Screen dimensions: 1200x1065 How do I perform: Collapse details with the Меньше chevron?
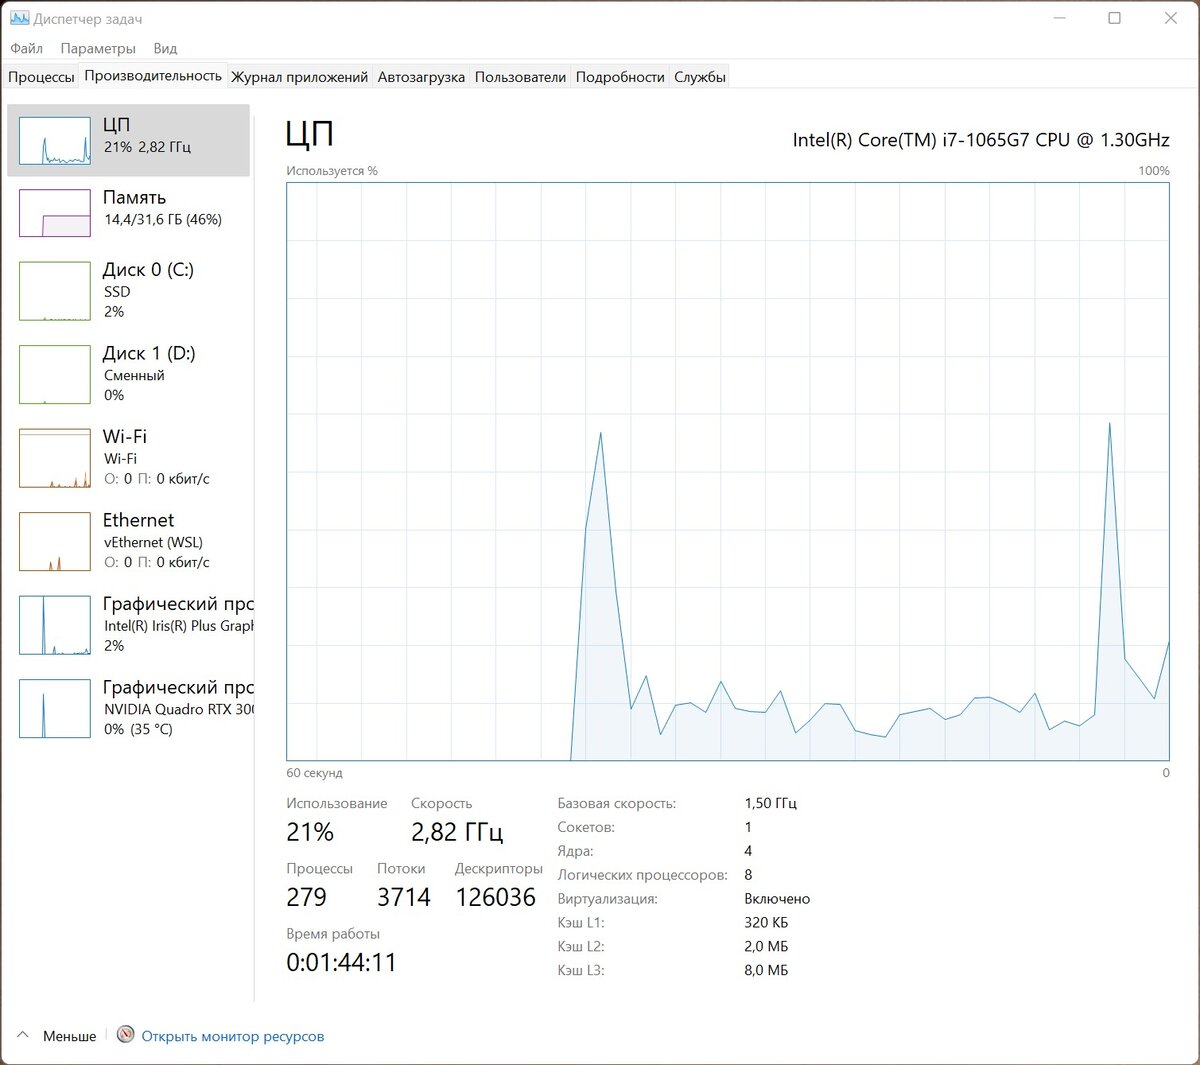point(23,1035)
